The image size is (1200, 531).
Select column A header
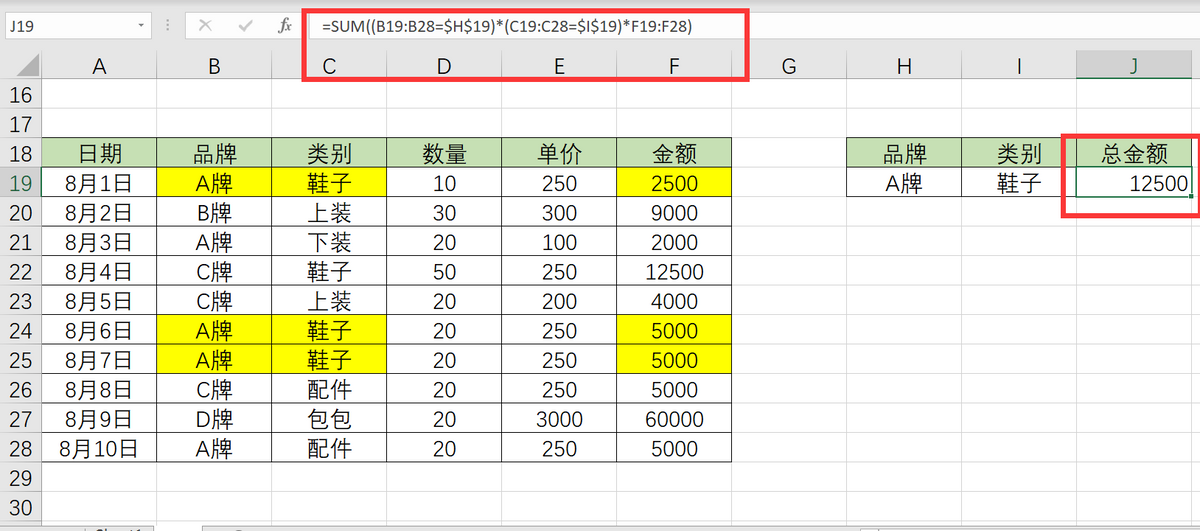coord(99,67)
